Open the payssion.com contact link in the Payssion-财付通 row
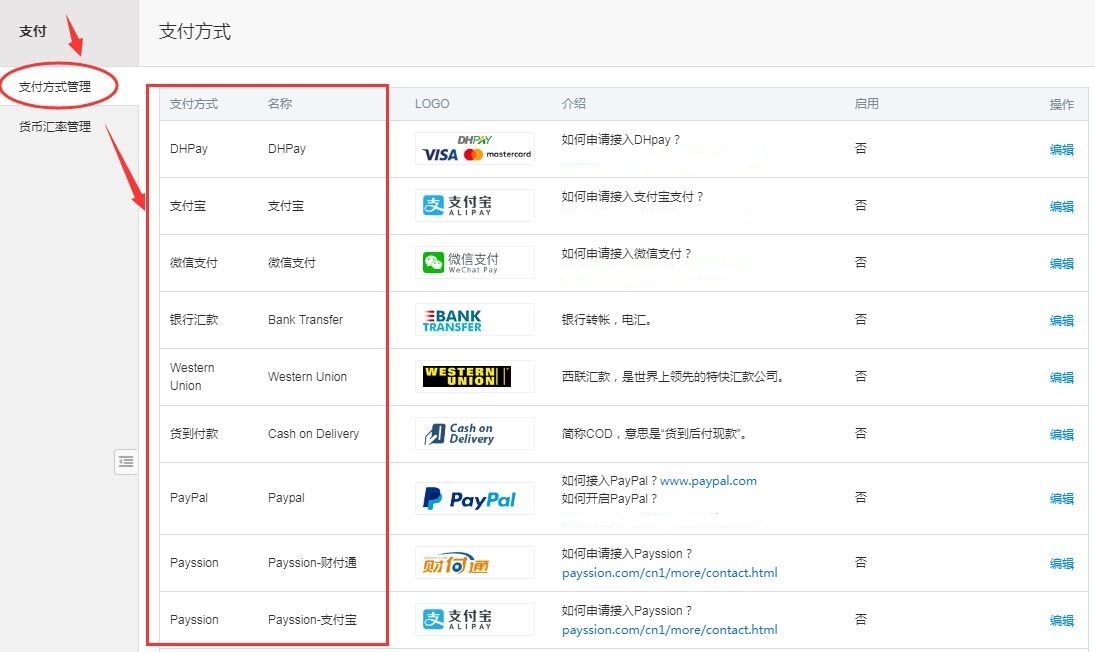 click(669, 573)
